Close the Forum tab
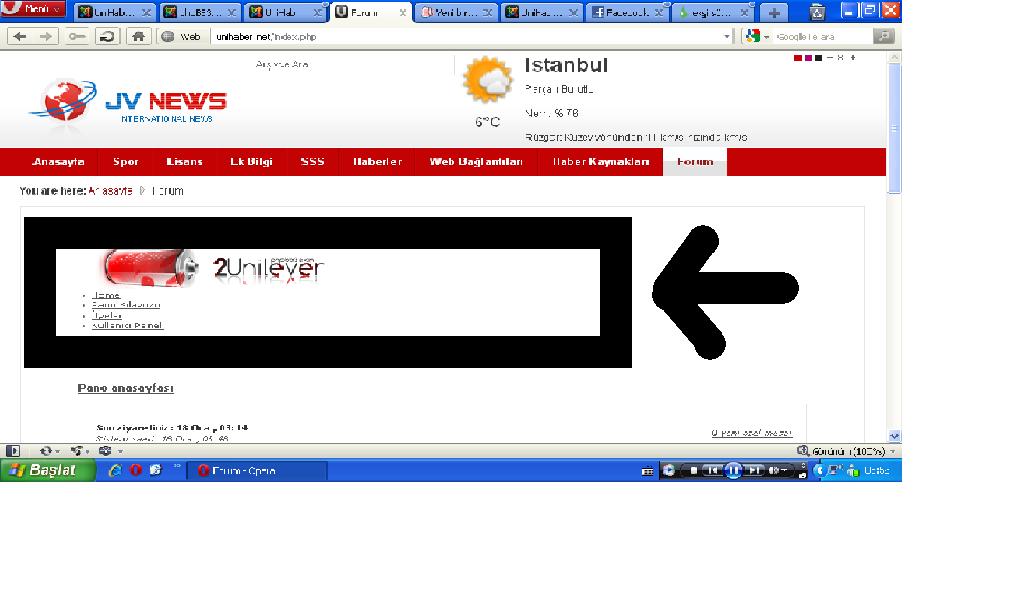The width and height of the screenshot is (1024, 600). [402, 12]
